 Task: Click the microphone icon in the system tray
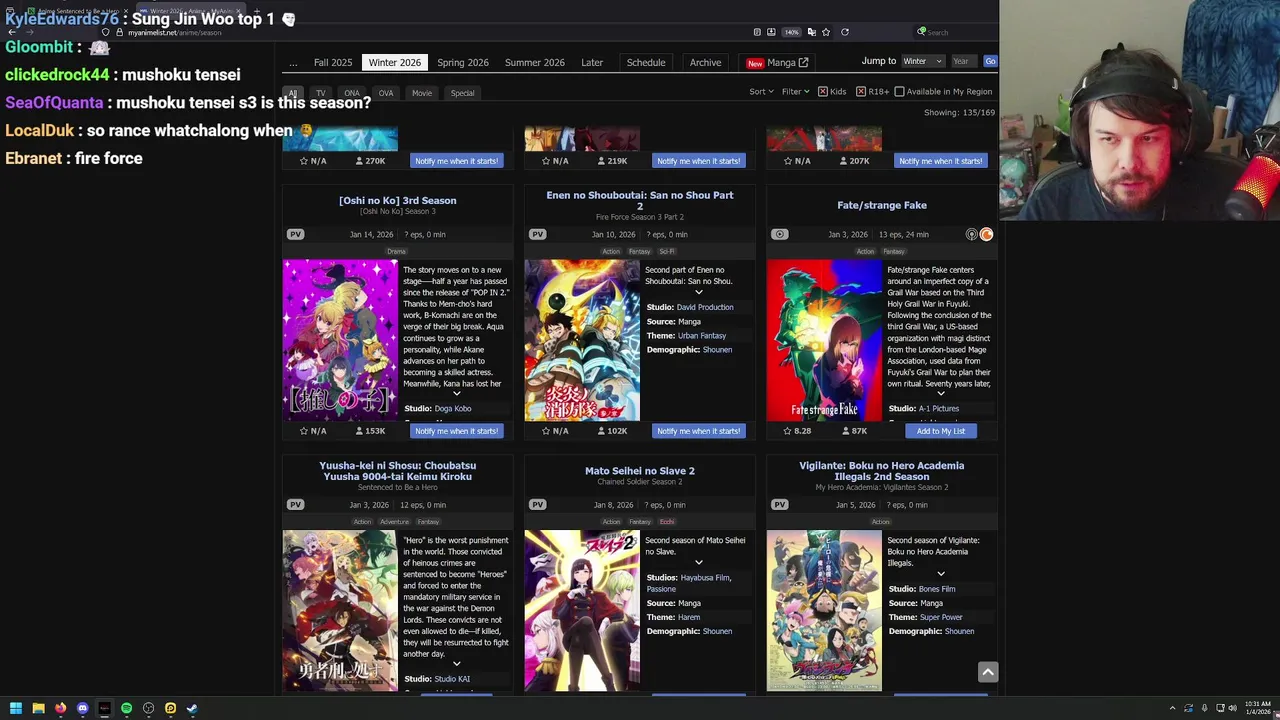pyautogui.click(x=1204, y=708)
